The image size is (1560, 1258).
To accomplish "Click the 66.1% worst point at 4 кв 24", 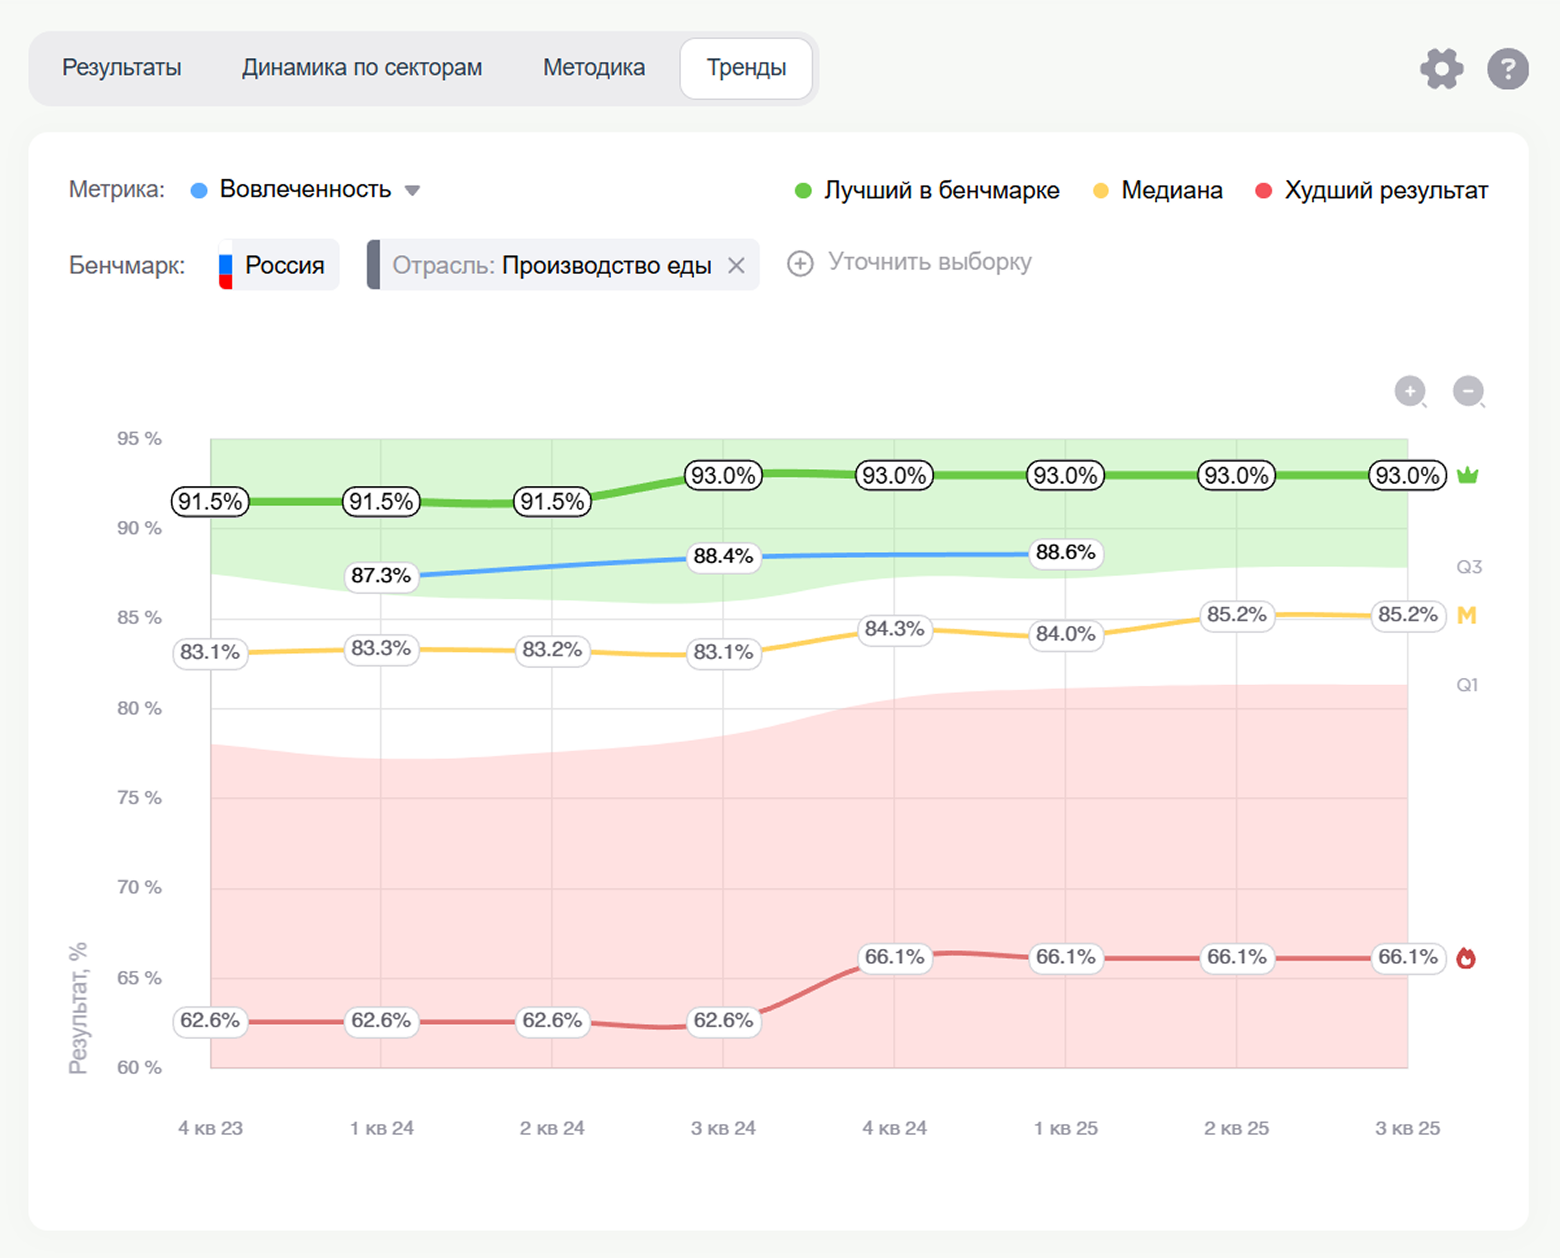I will click(x=894, y=958).
